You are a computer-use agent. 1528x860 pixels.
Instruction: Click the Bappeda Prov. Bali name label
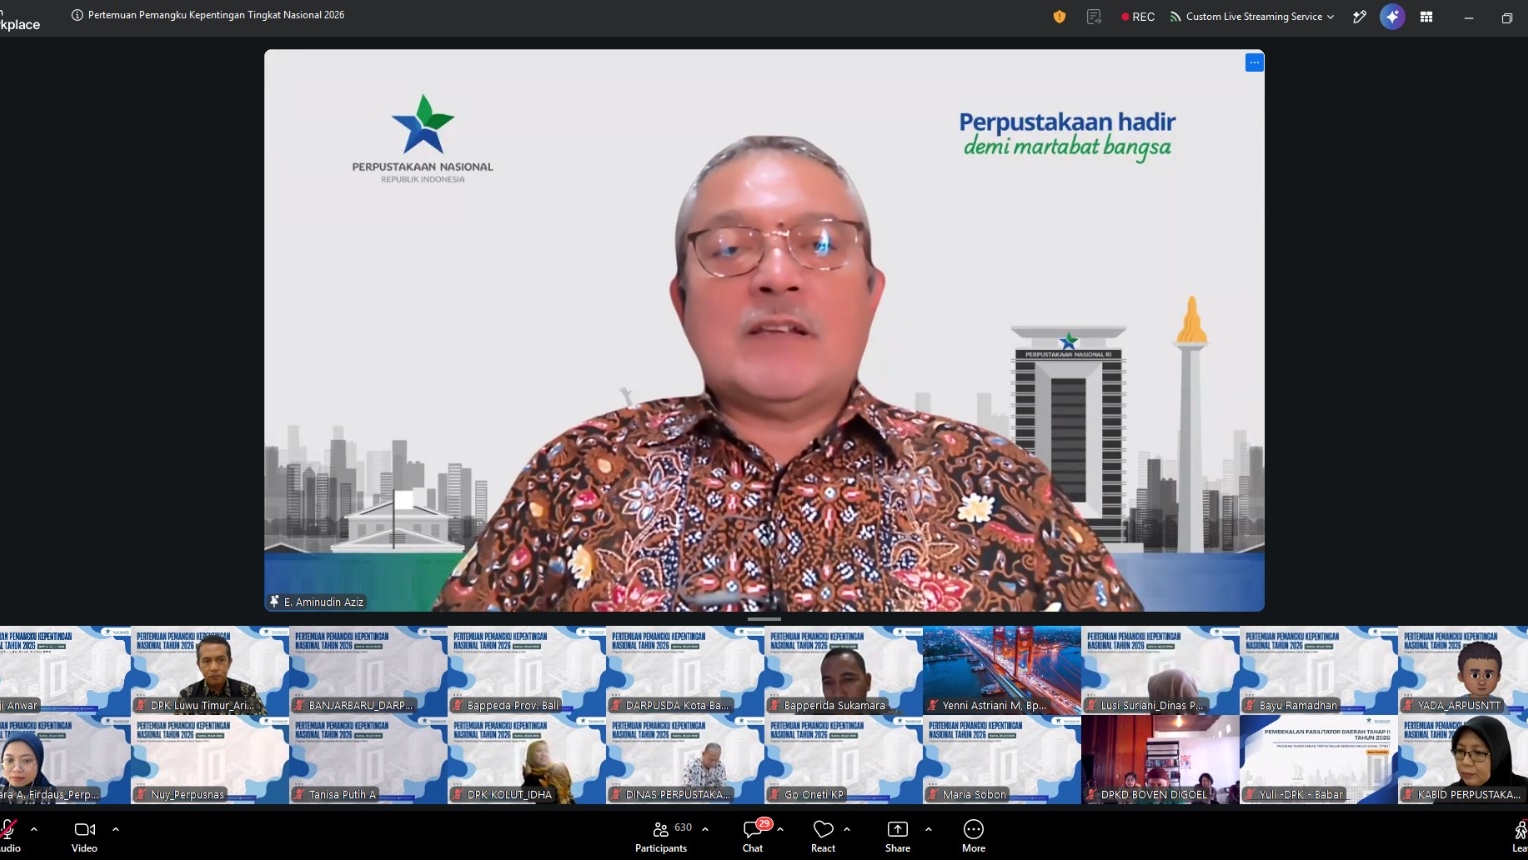coord(513,705)
